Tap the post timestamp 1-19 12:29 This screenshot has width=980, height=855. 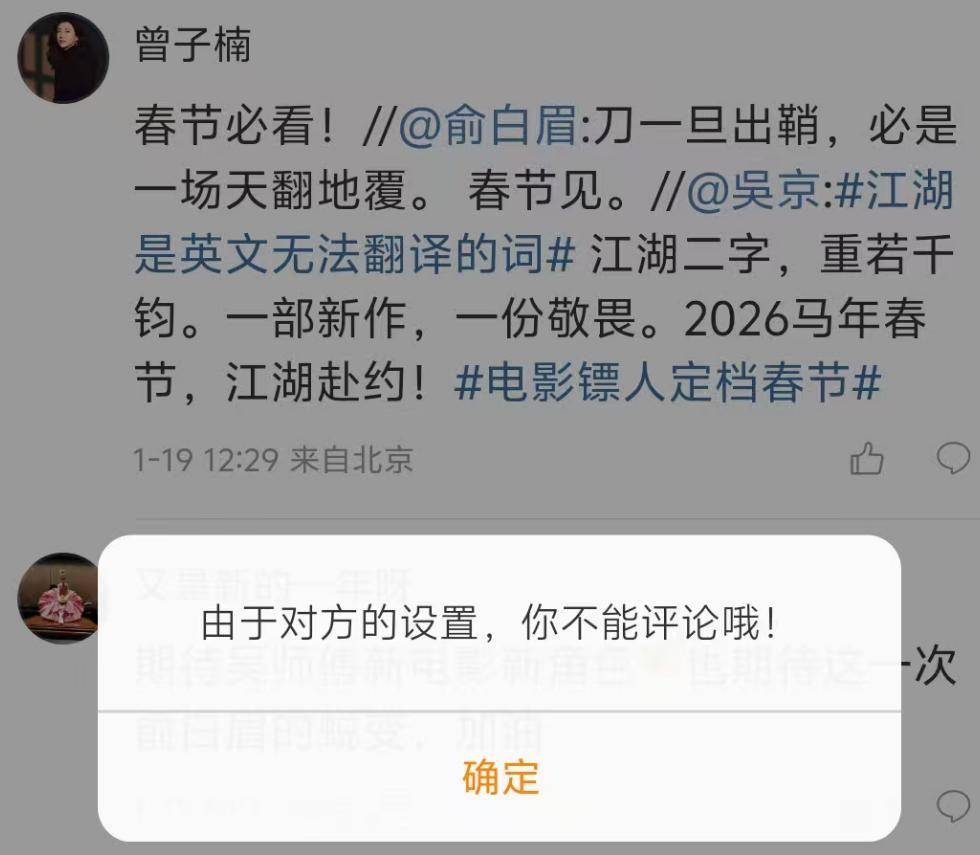(x=206, y=460)
